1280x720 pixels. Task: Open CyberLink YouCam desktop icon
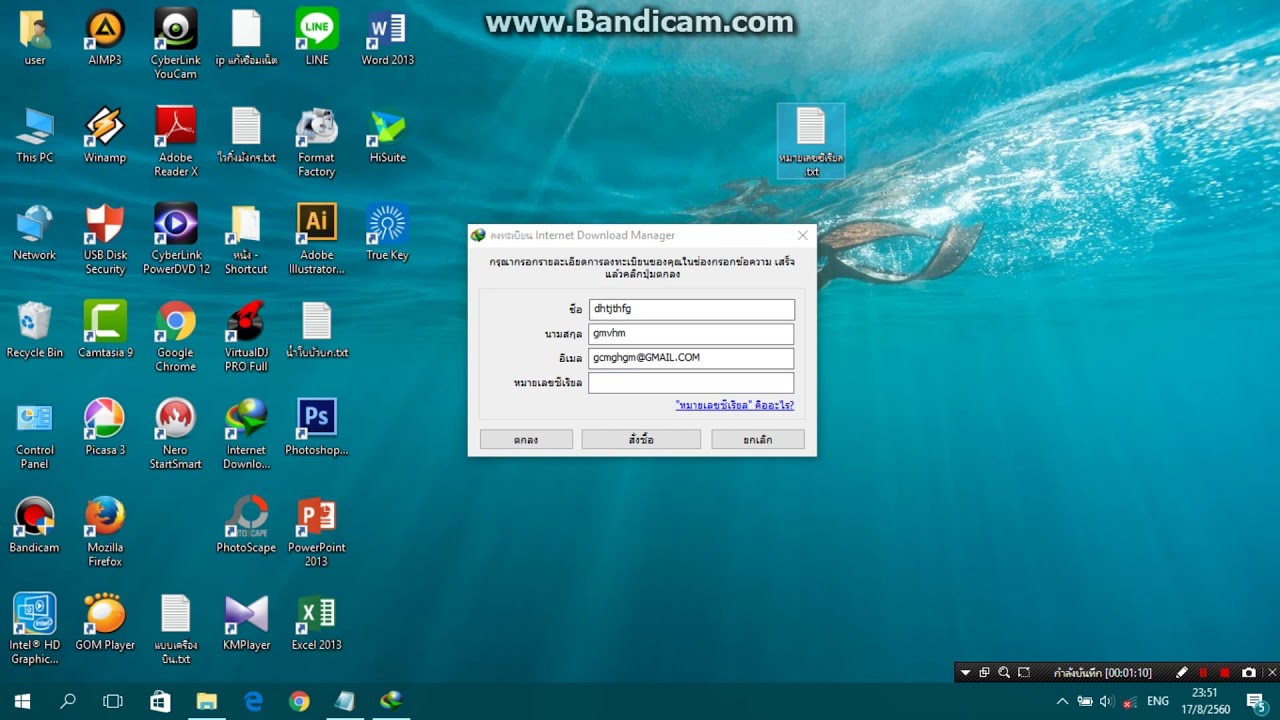click(175, 45)
